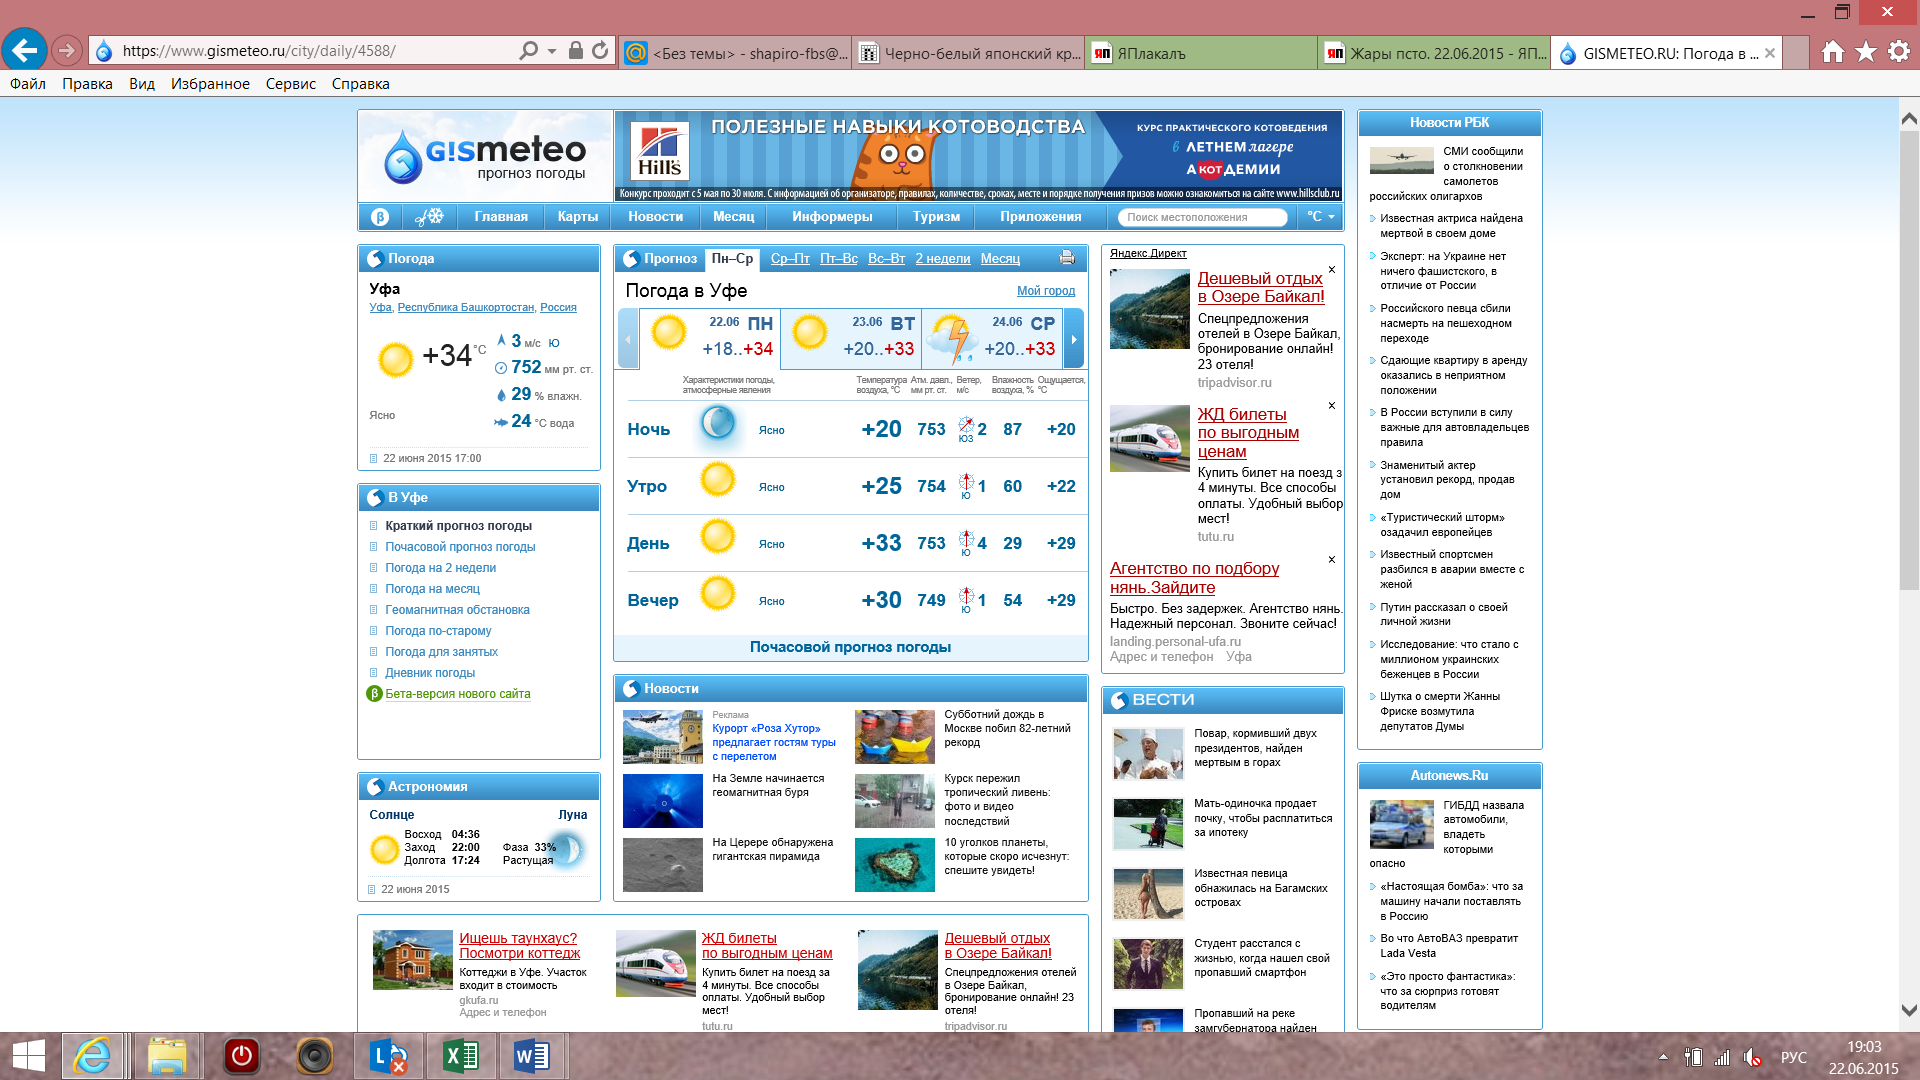Click the page scrollbar down arrow
Image resolution: width=1920 pixels, height=1080 pixels.
(x=1908, y=1010)
